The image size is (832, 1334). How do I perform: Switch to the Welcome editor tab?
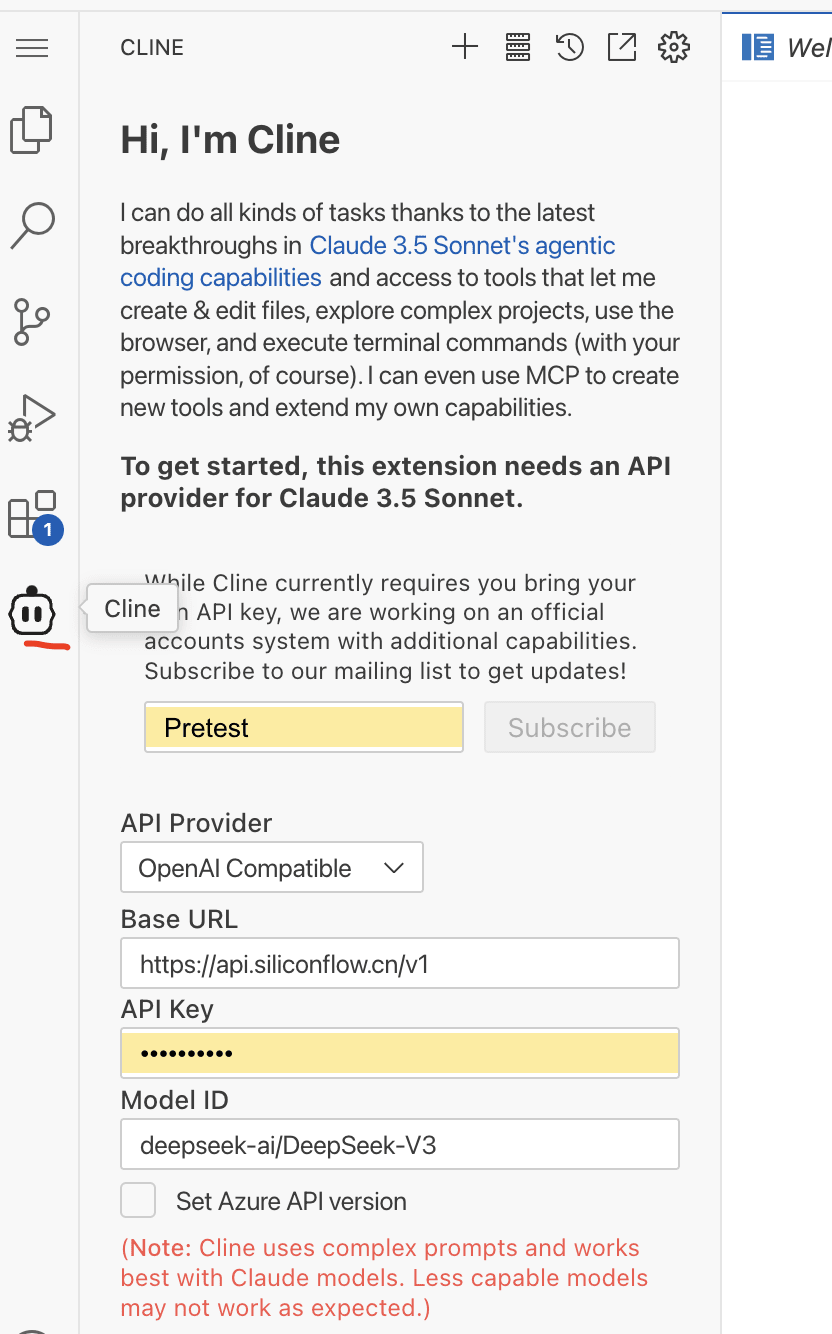786,47
